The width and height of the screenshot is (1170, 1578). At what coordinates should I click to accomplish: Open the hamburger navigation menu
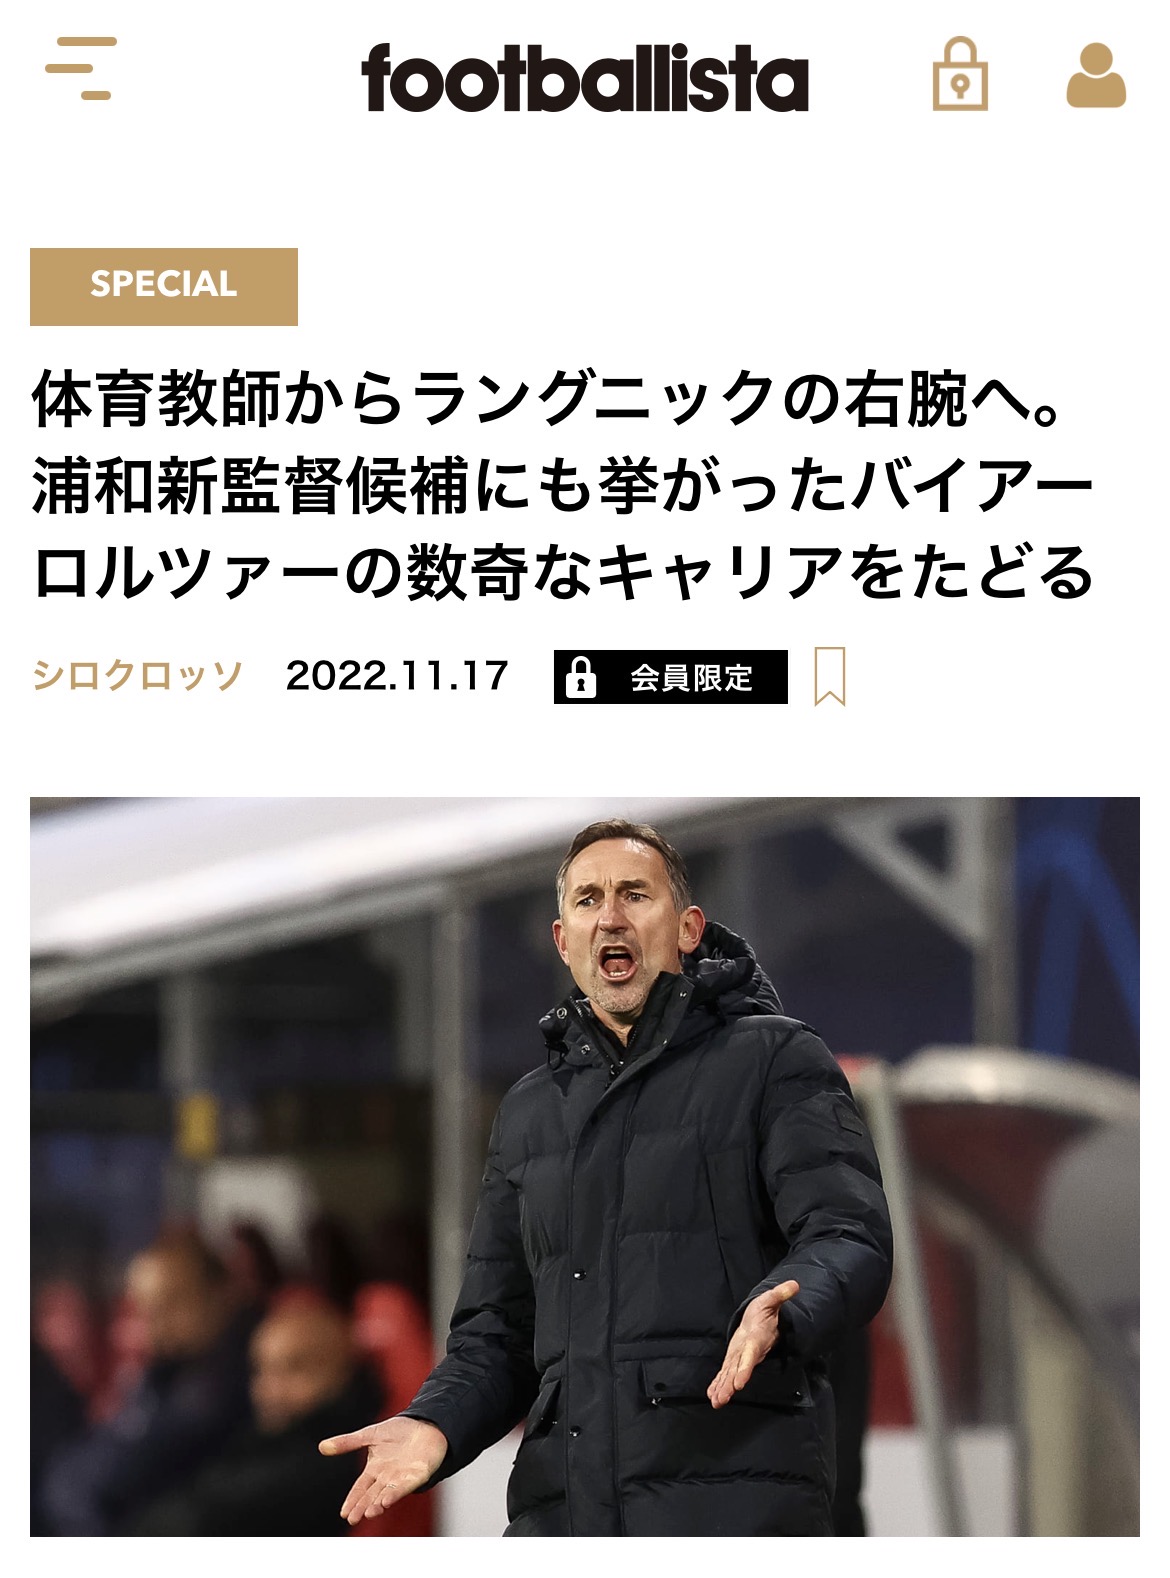tap(81, 68)
